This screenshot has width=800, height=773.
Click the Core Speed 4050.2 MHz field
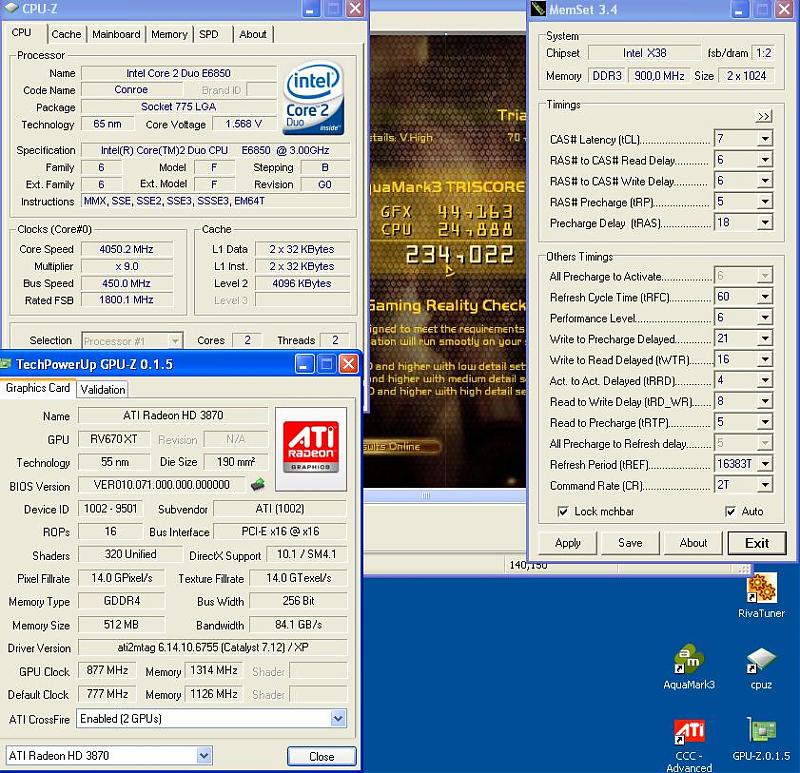pos(127,249)
